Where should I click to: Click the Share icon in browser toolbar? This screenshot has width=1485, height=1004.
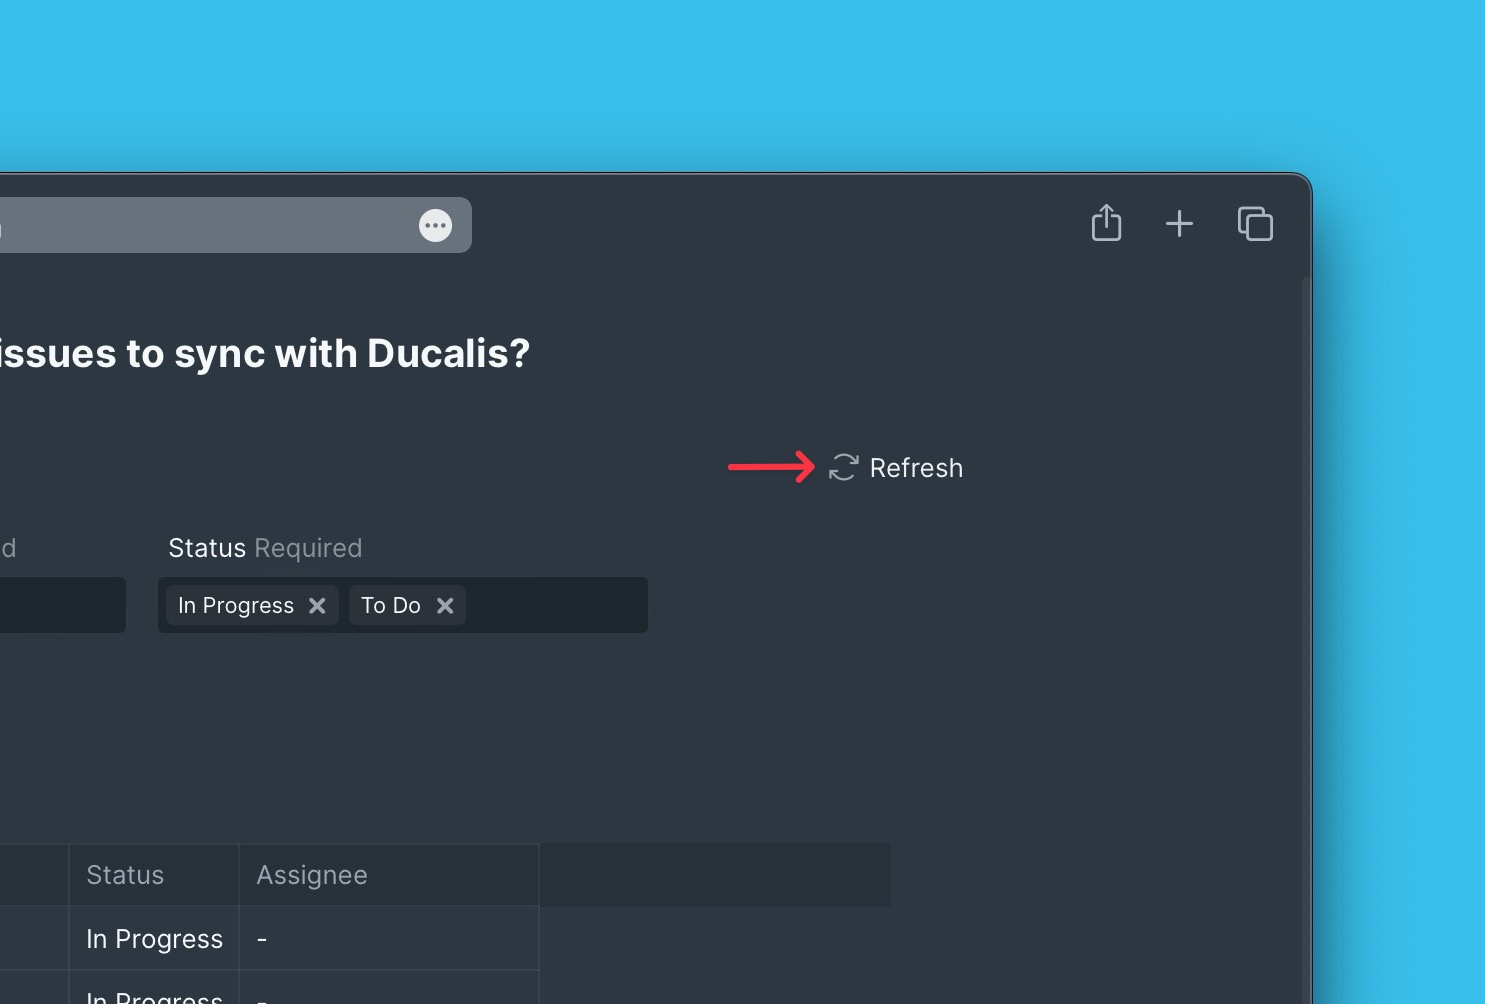click(x=1106, y=223)
